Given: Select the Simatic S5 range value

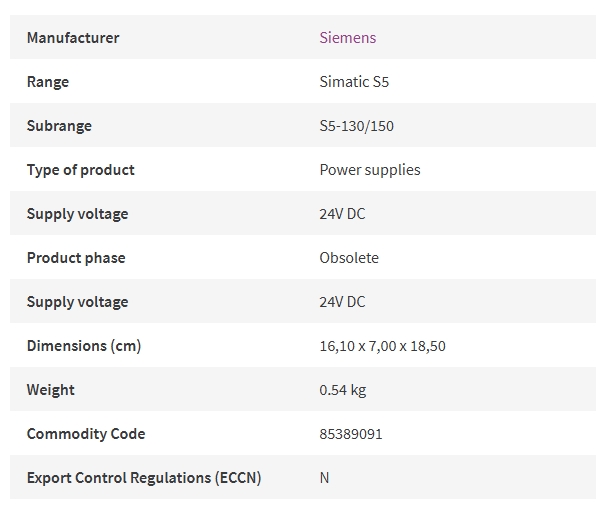Looking at the screenshot, I should click(x=354, y=82).
